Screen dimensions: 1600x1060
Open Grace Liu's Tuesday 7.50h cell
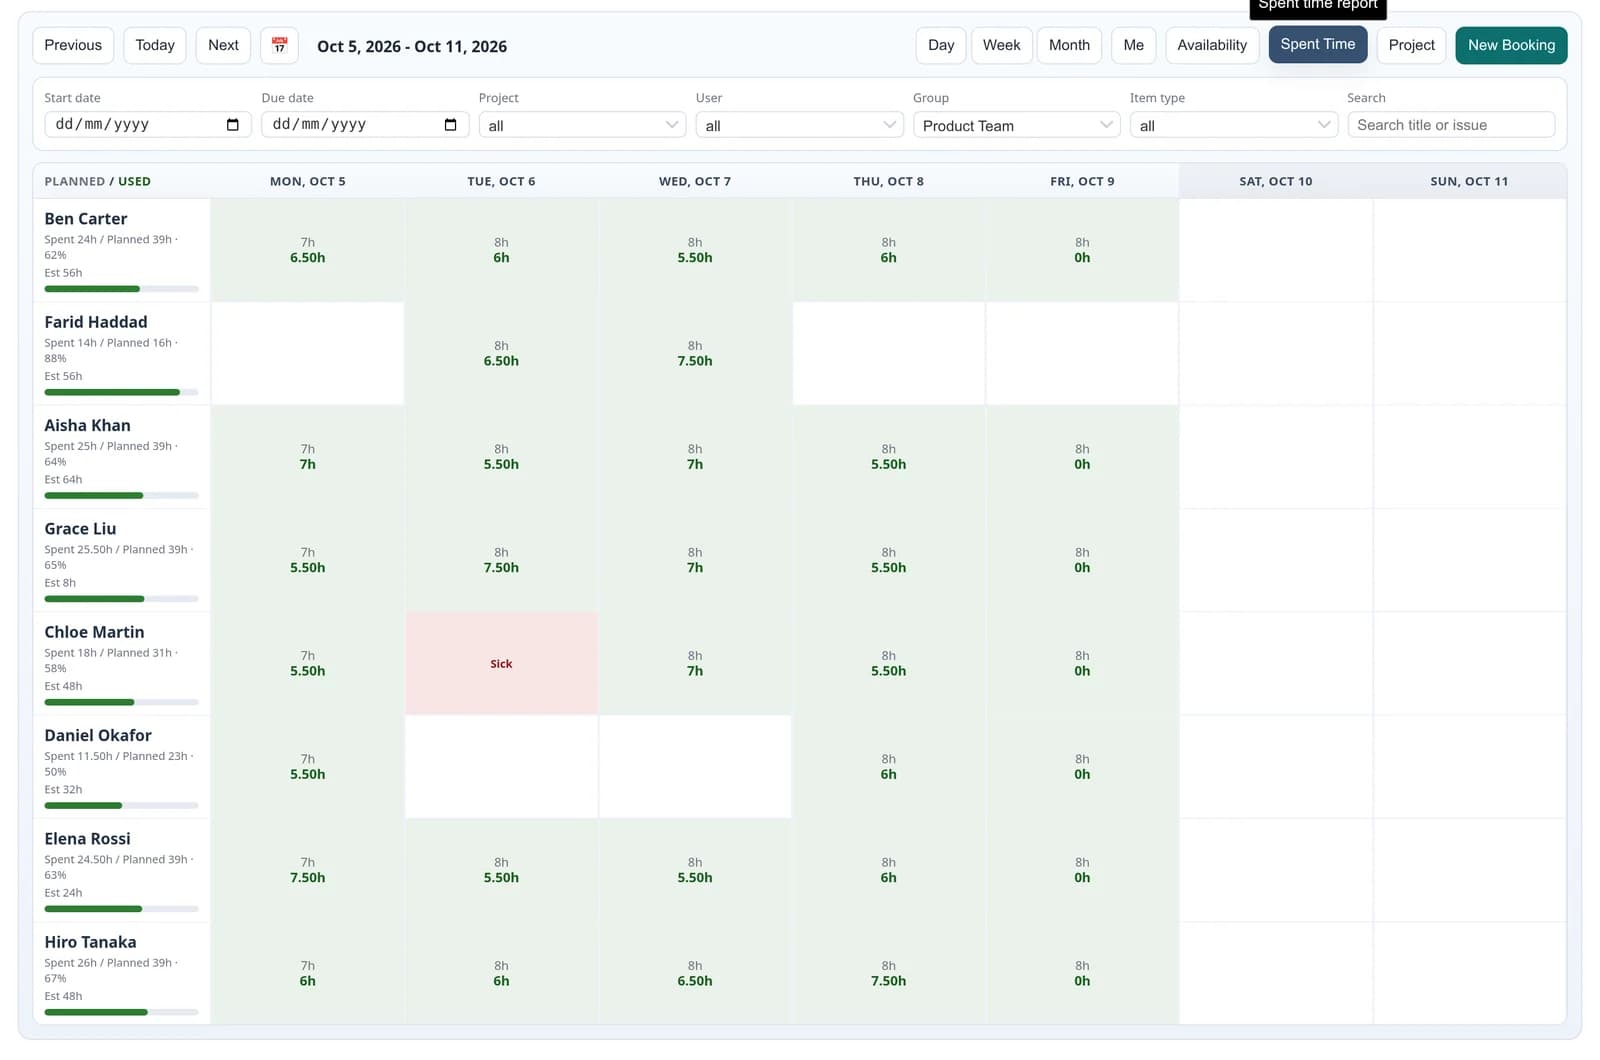coord(501,560)
